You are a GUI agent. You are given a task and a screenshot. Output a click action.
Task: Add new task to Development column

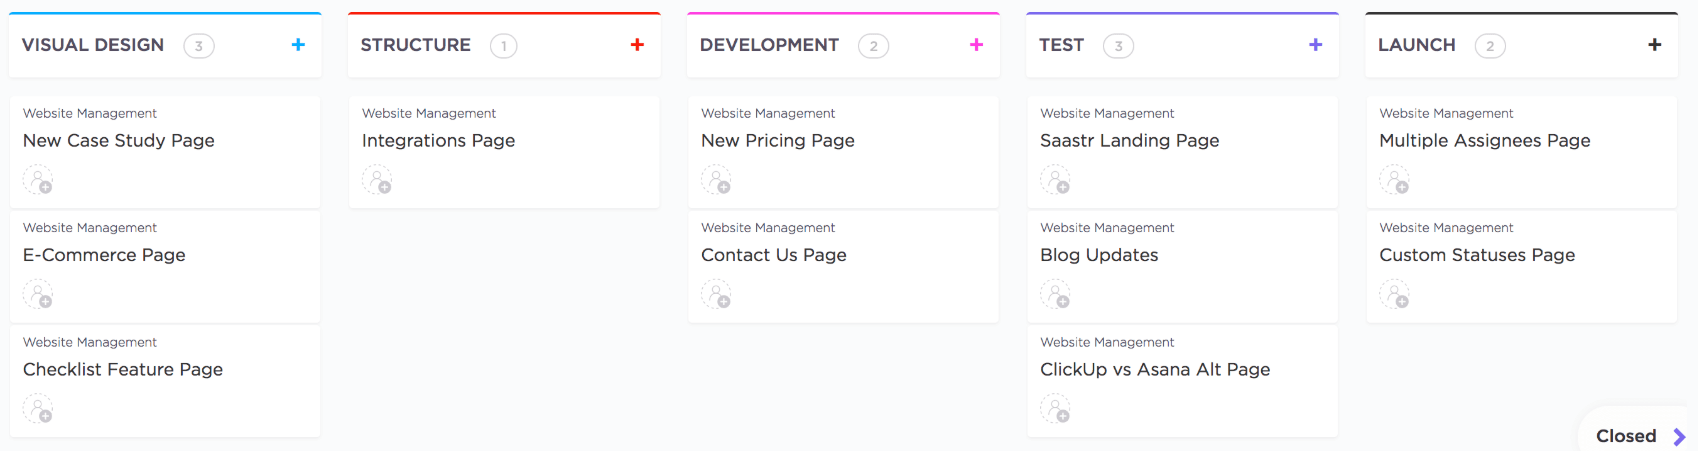pos(976,45)
